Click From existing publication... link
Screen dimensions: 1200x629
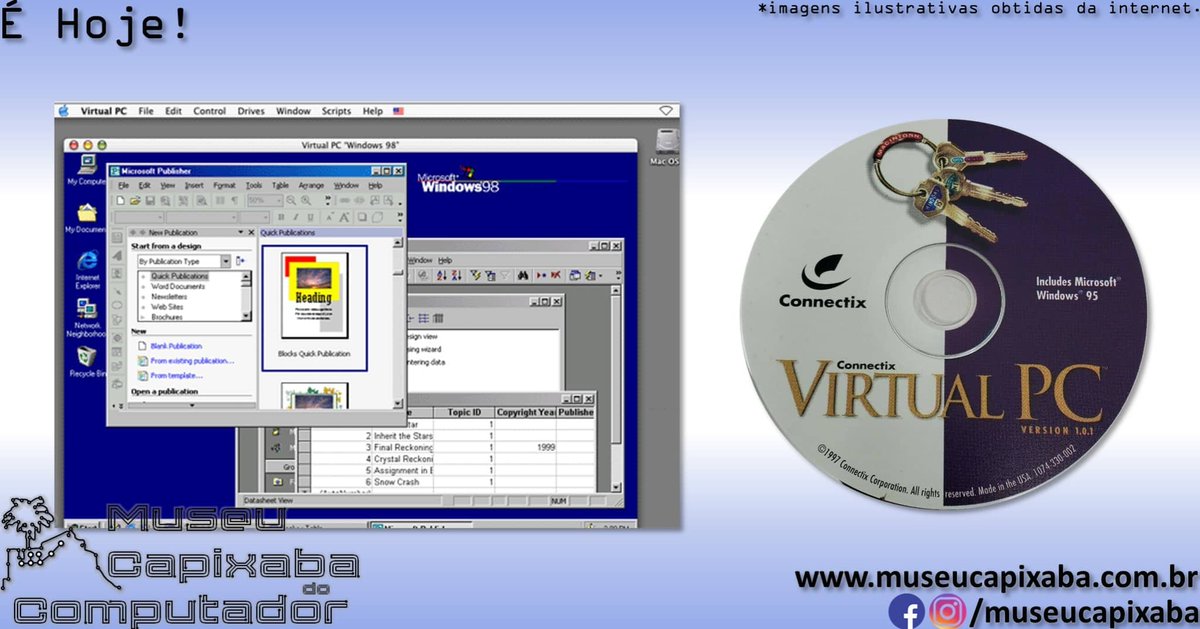coord(192,361)
